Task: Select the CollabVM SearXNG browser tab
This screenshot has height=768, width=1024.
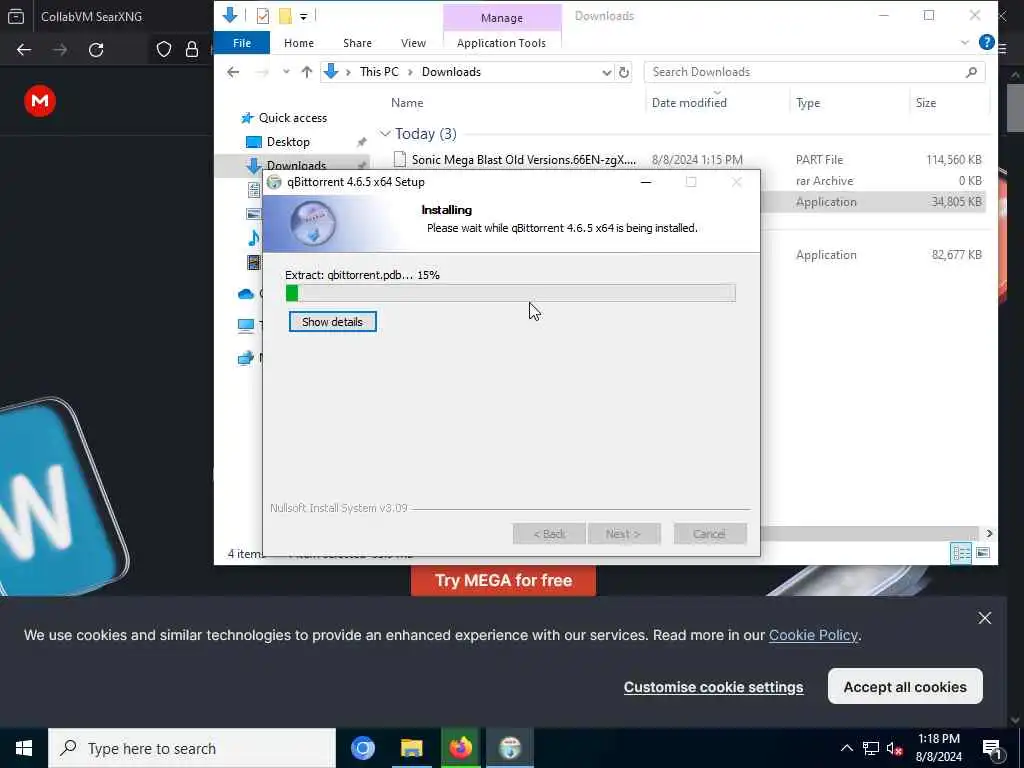Action: pyautogui.click(x=91, y=16)
